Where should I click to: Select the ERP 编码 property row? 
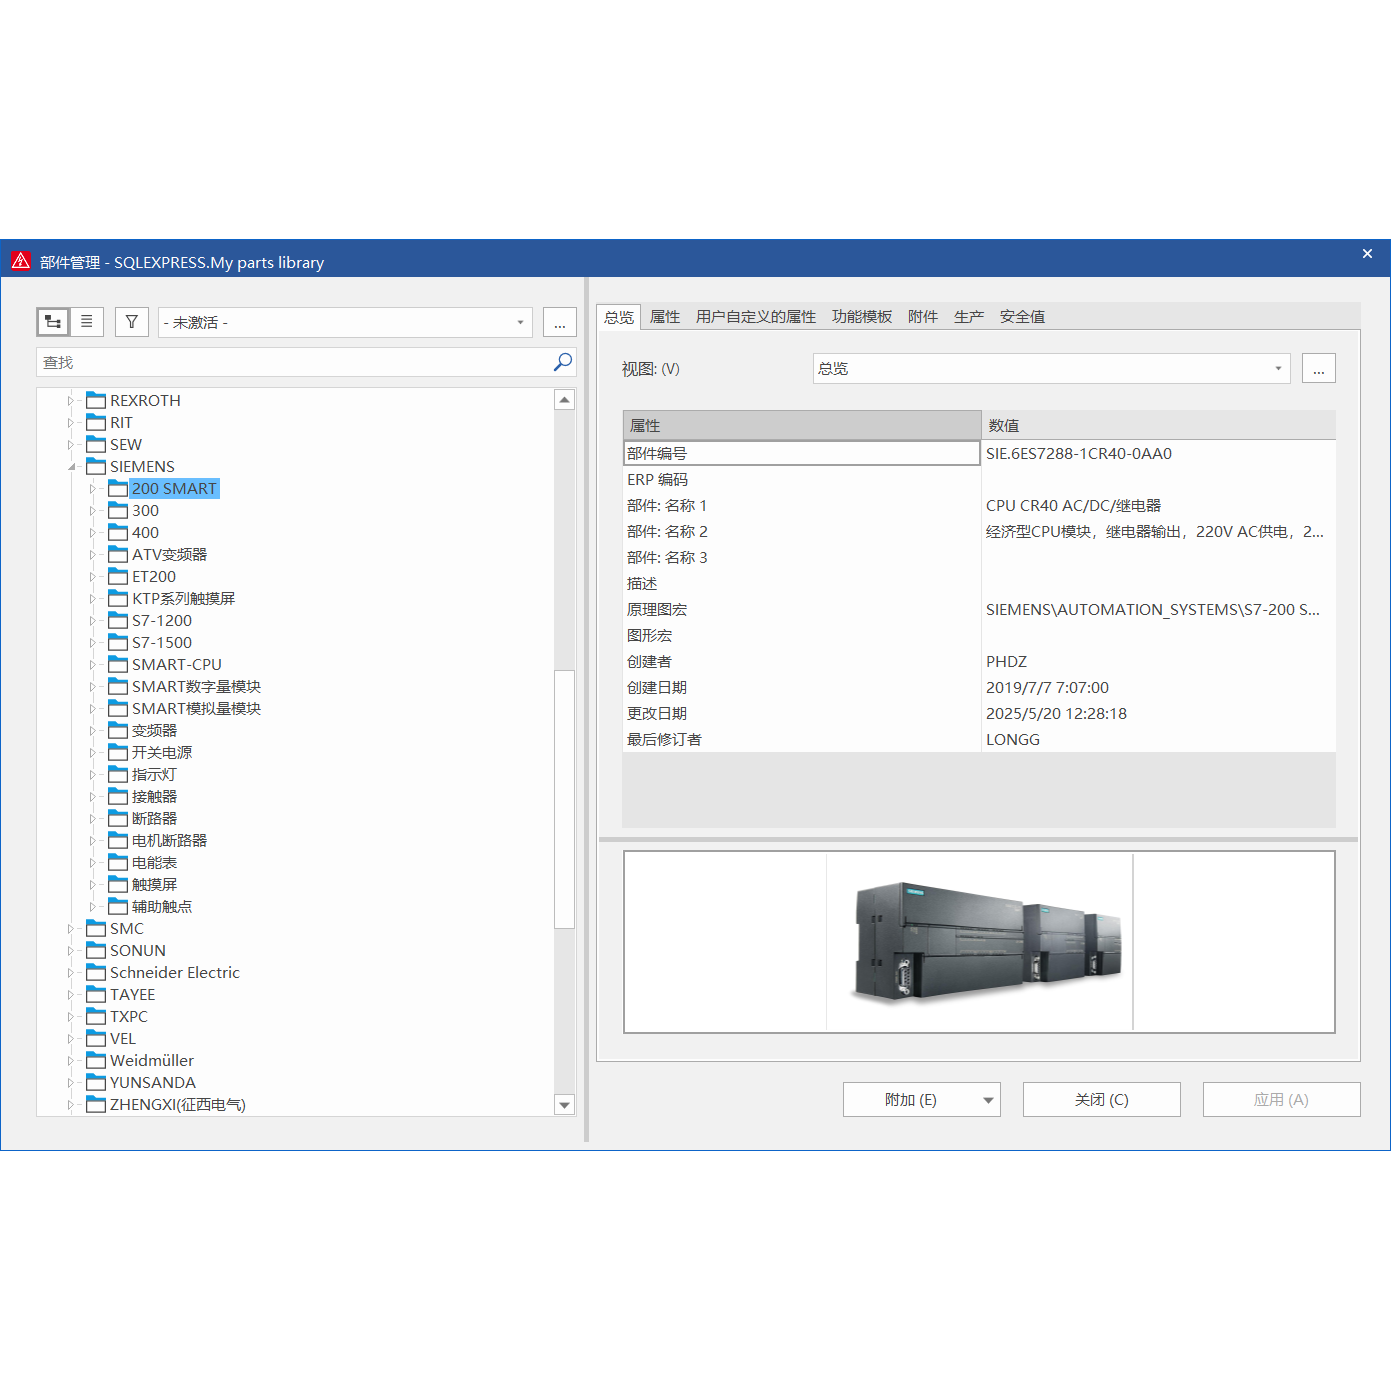coord(979,479)
